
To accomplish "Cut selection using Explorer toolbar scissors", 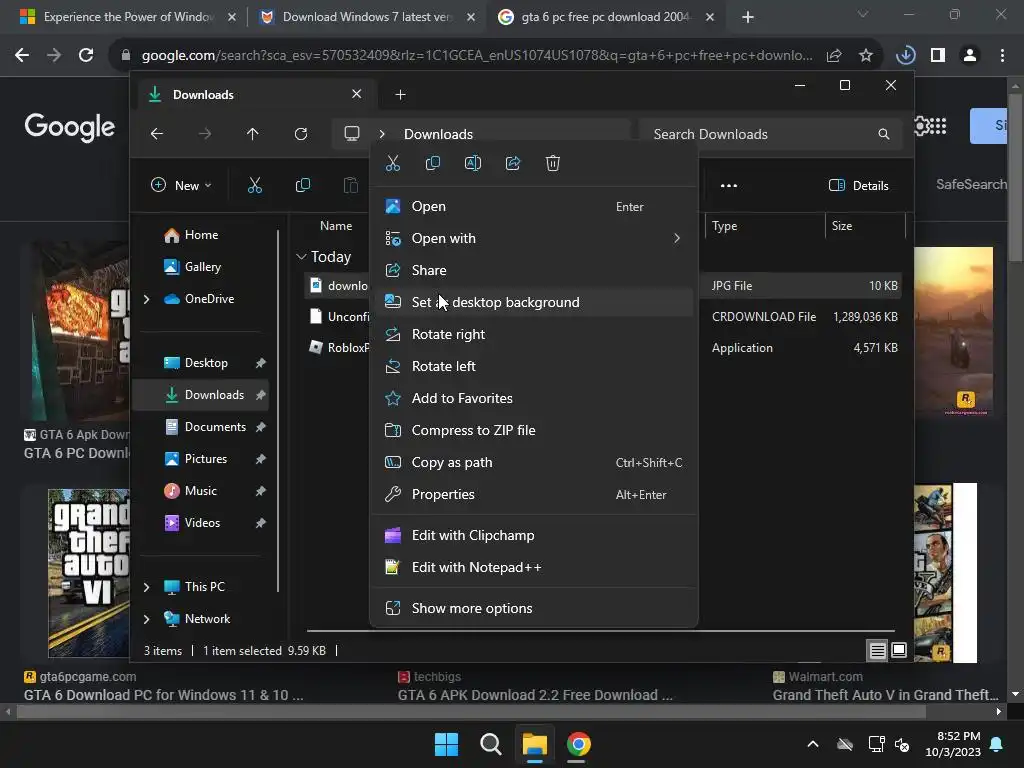I will 255,185.
